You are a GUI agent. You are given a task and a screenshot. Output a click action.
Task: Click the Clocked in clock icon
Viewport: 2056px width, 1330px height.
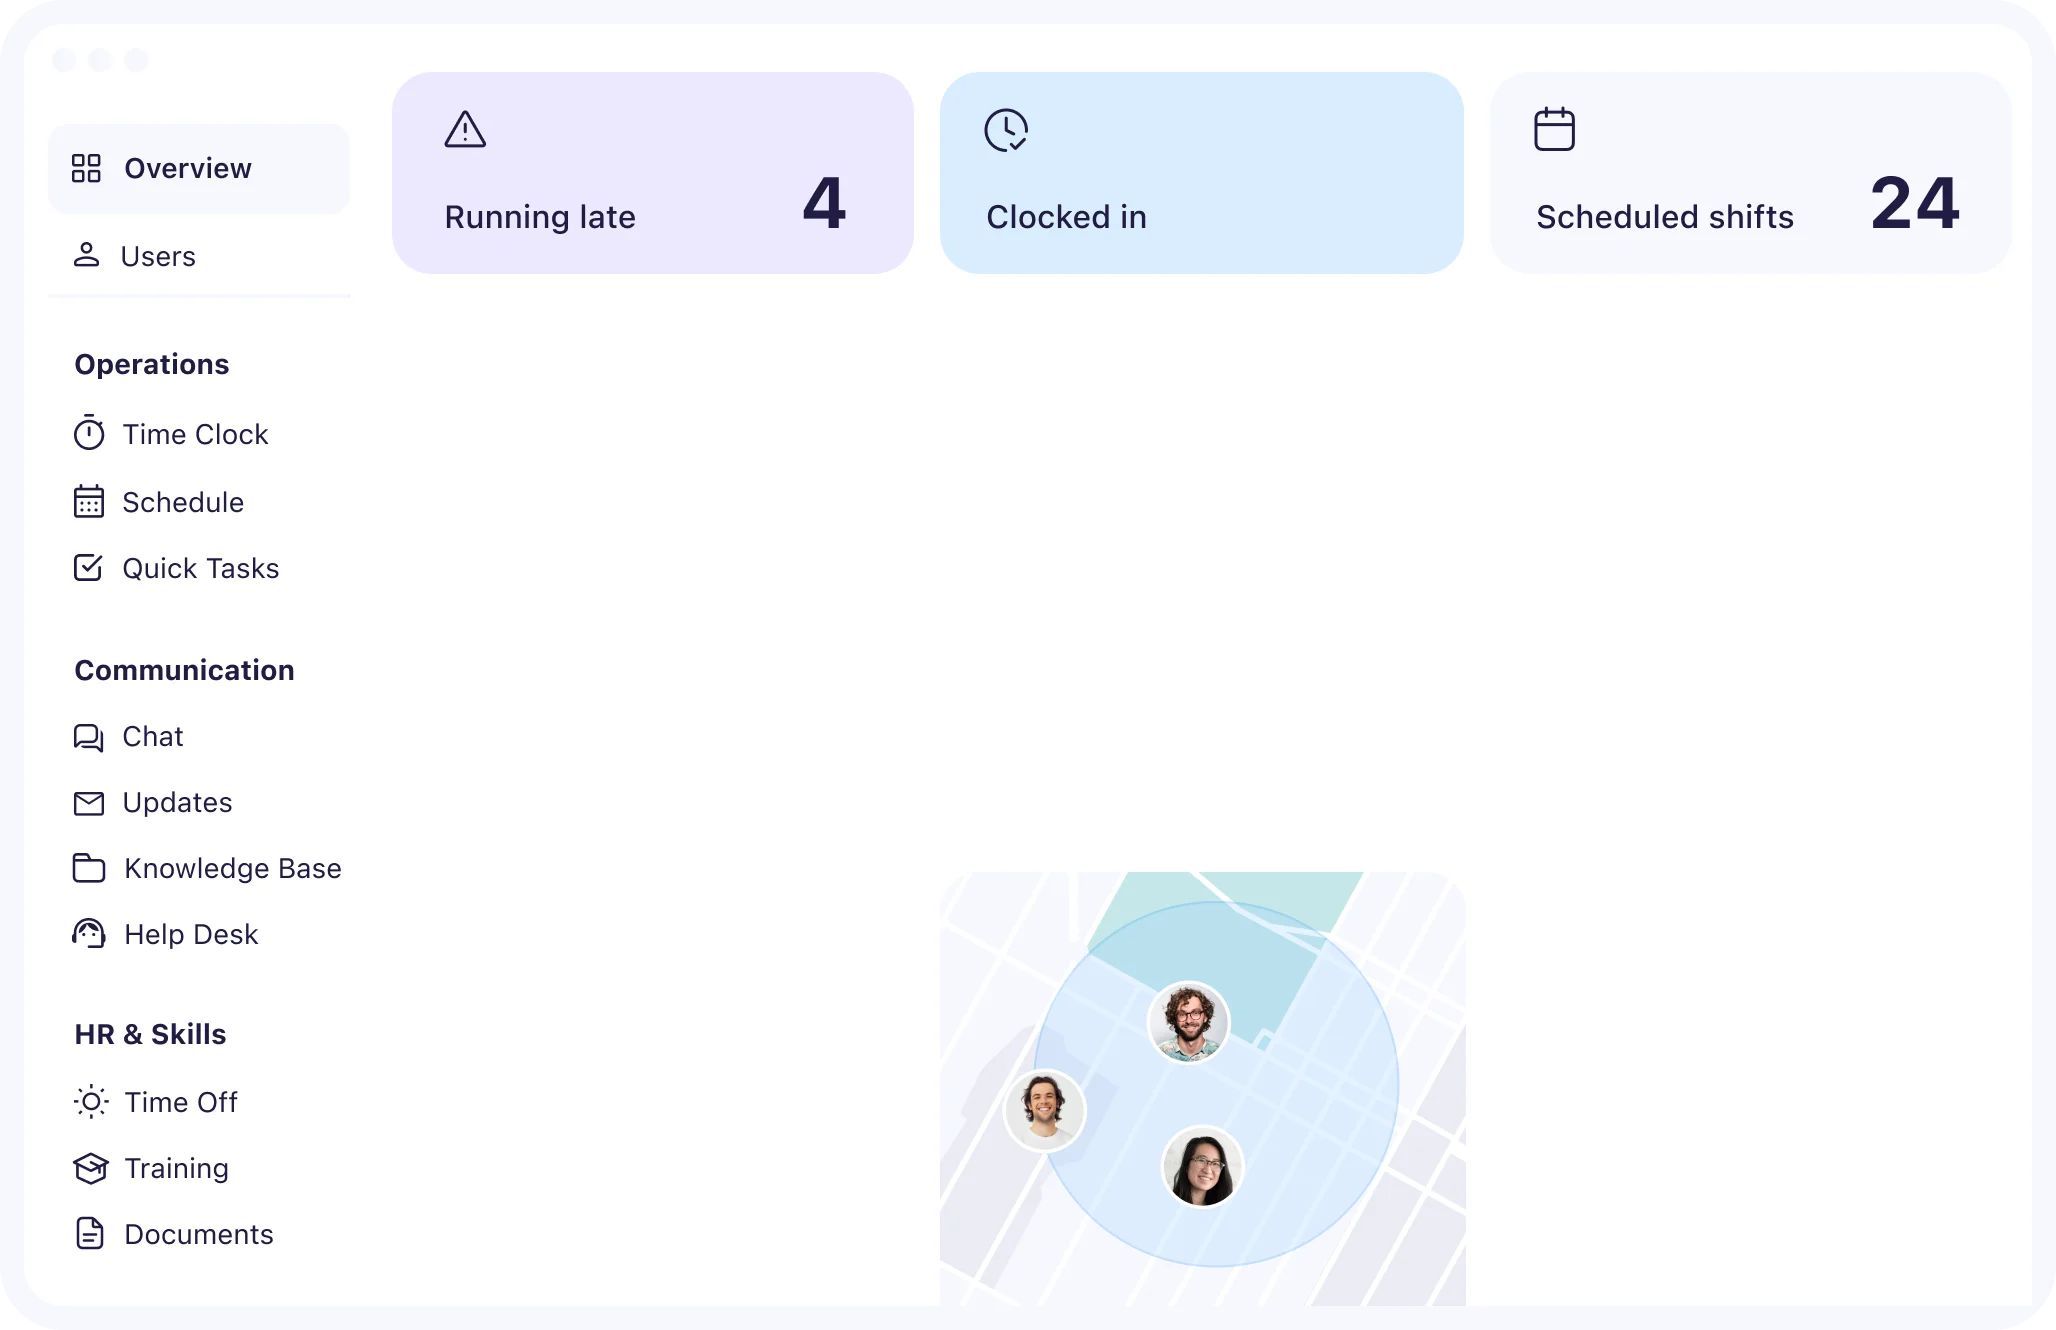pos(1006,130)
